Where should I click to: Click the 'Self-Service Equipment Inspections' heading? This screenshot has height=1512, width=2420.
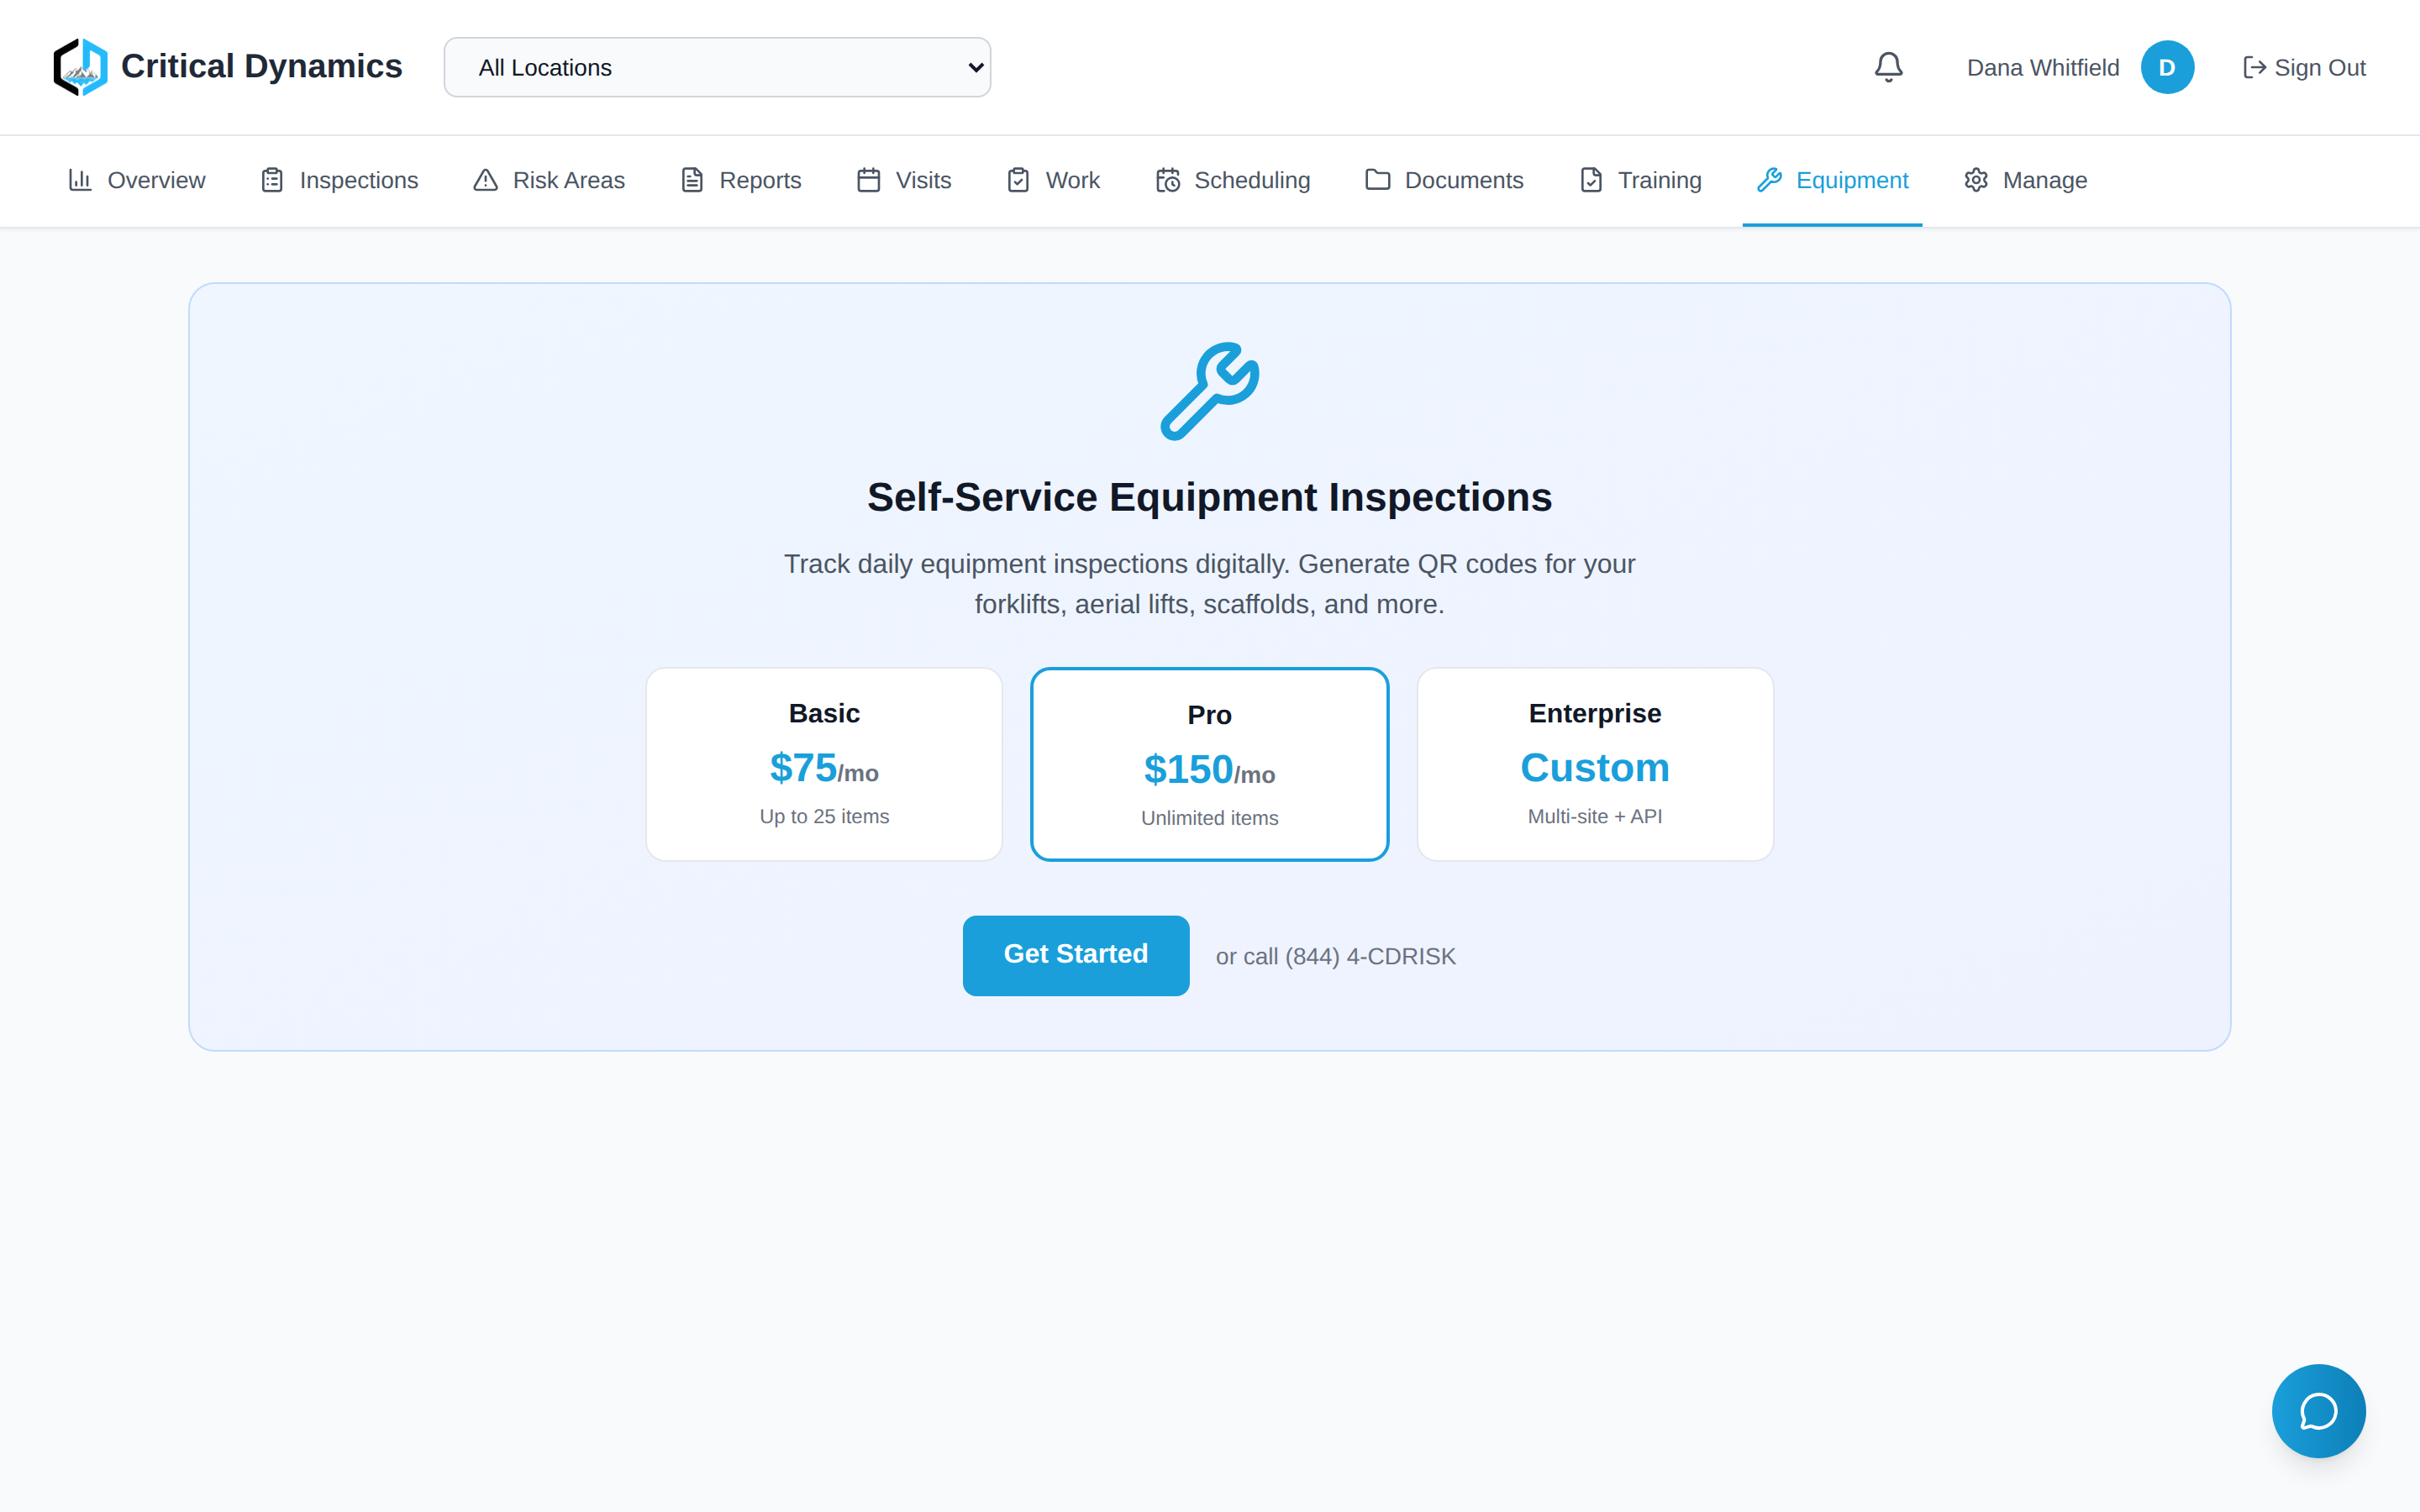[x=1209, y=497]
